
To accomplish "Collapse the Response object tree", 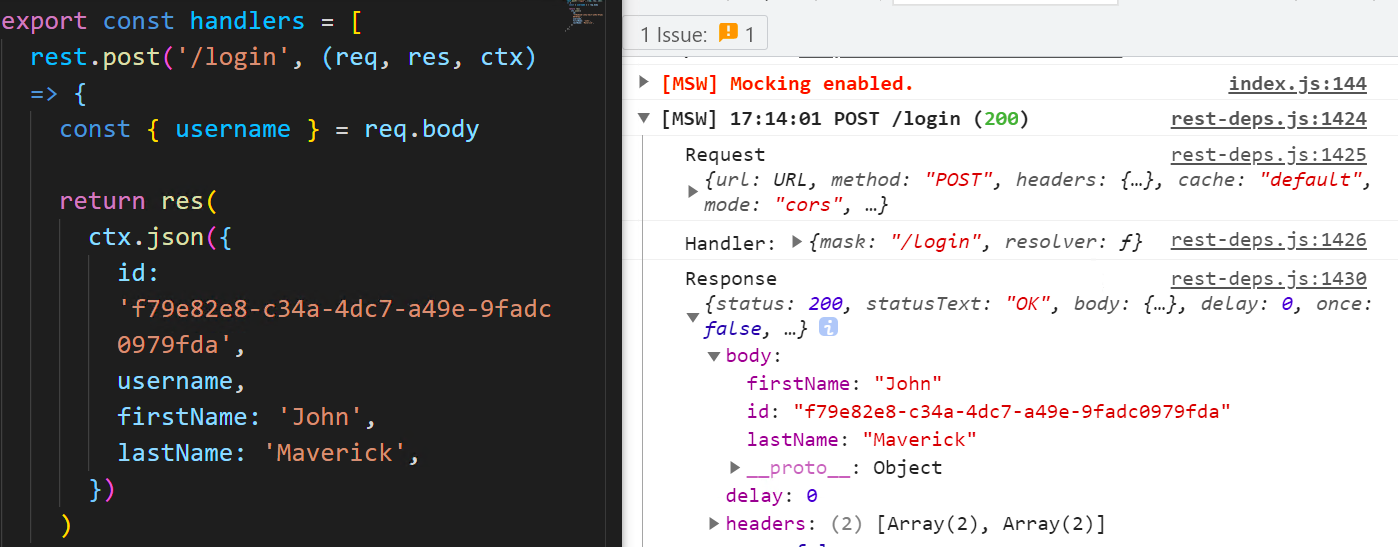I will [x=692, y=317].
